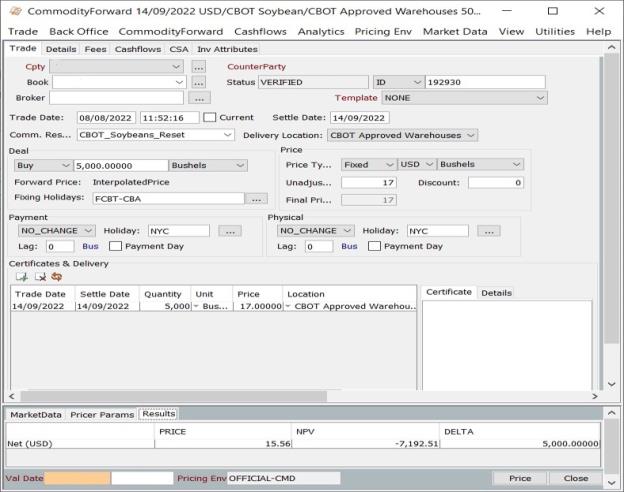Viewport: 624px width, 492px height.
Task: Open Payment Holiday ellipsis selector
Action: (230, 231)
